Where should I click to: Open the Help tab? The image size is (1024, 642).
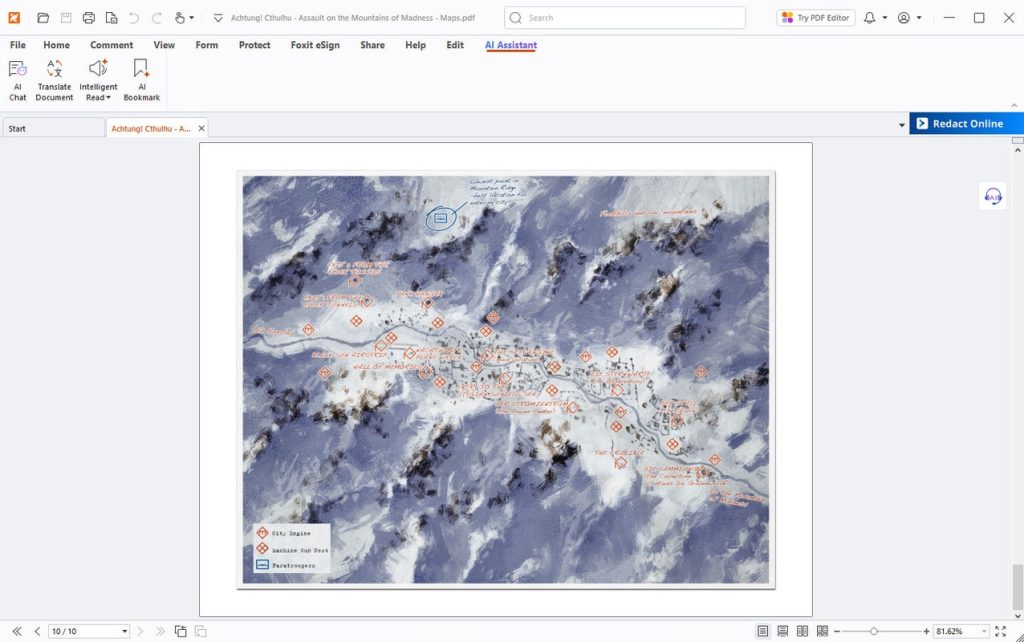415,45
